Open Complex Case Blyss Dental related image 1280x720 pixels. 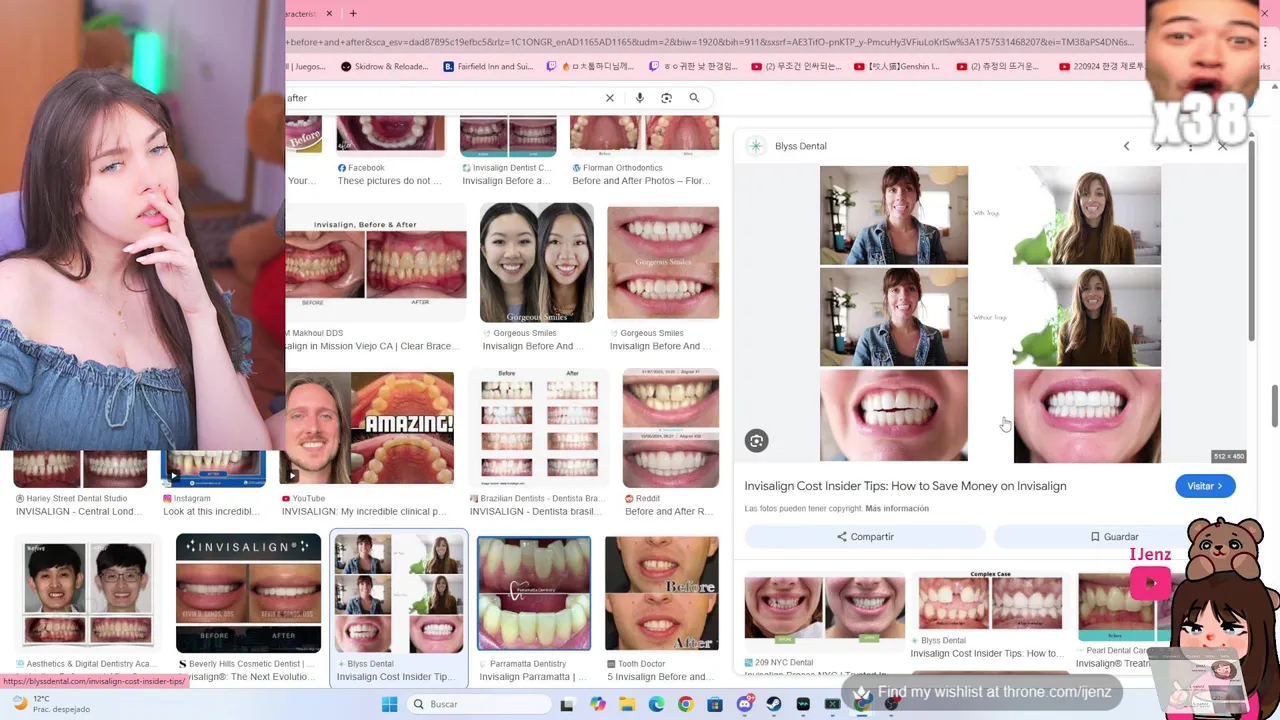[990, 600]
